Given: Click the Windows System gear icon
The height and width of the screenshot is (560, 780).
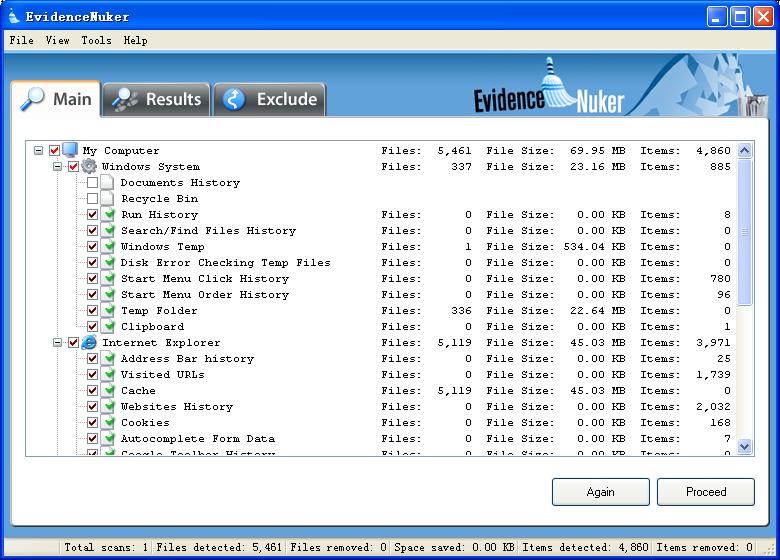Looking at the screenshot, I should pyautogui.click(x=89, y=167).
